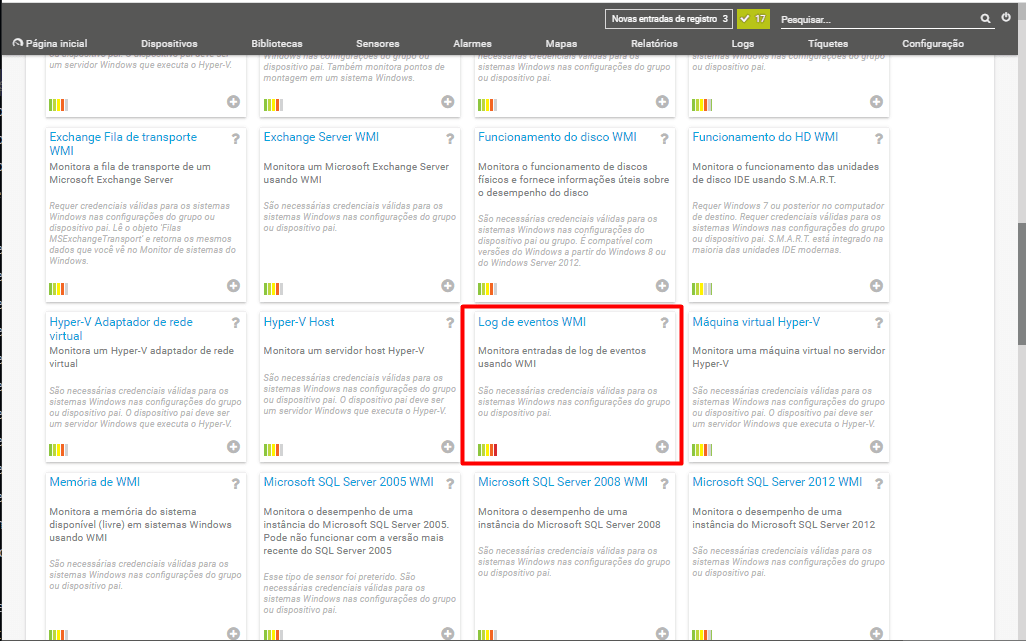The image size is (1026, 641).
Task: Open Microsoft SQL Server 2005 WMI link
Action: (x=348, y=482)
